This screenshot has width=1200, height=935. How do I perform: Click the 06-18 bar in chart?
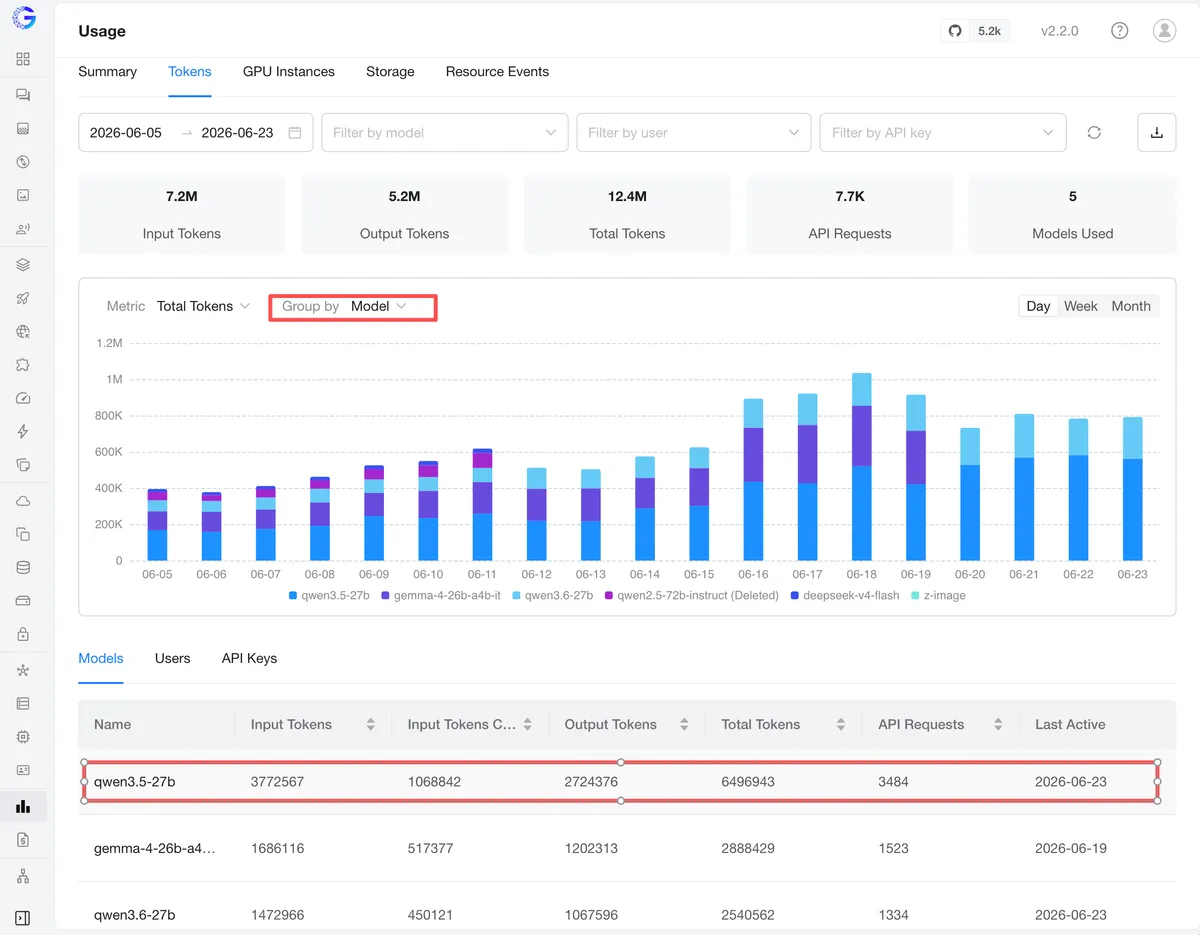(861, 467)
